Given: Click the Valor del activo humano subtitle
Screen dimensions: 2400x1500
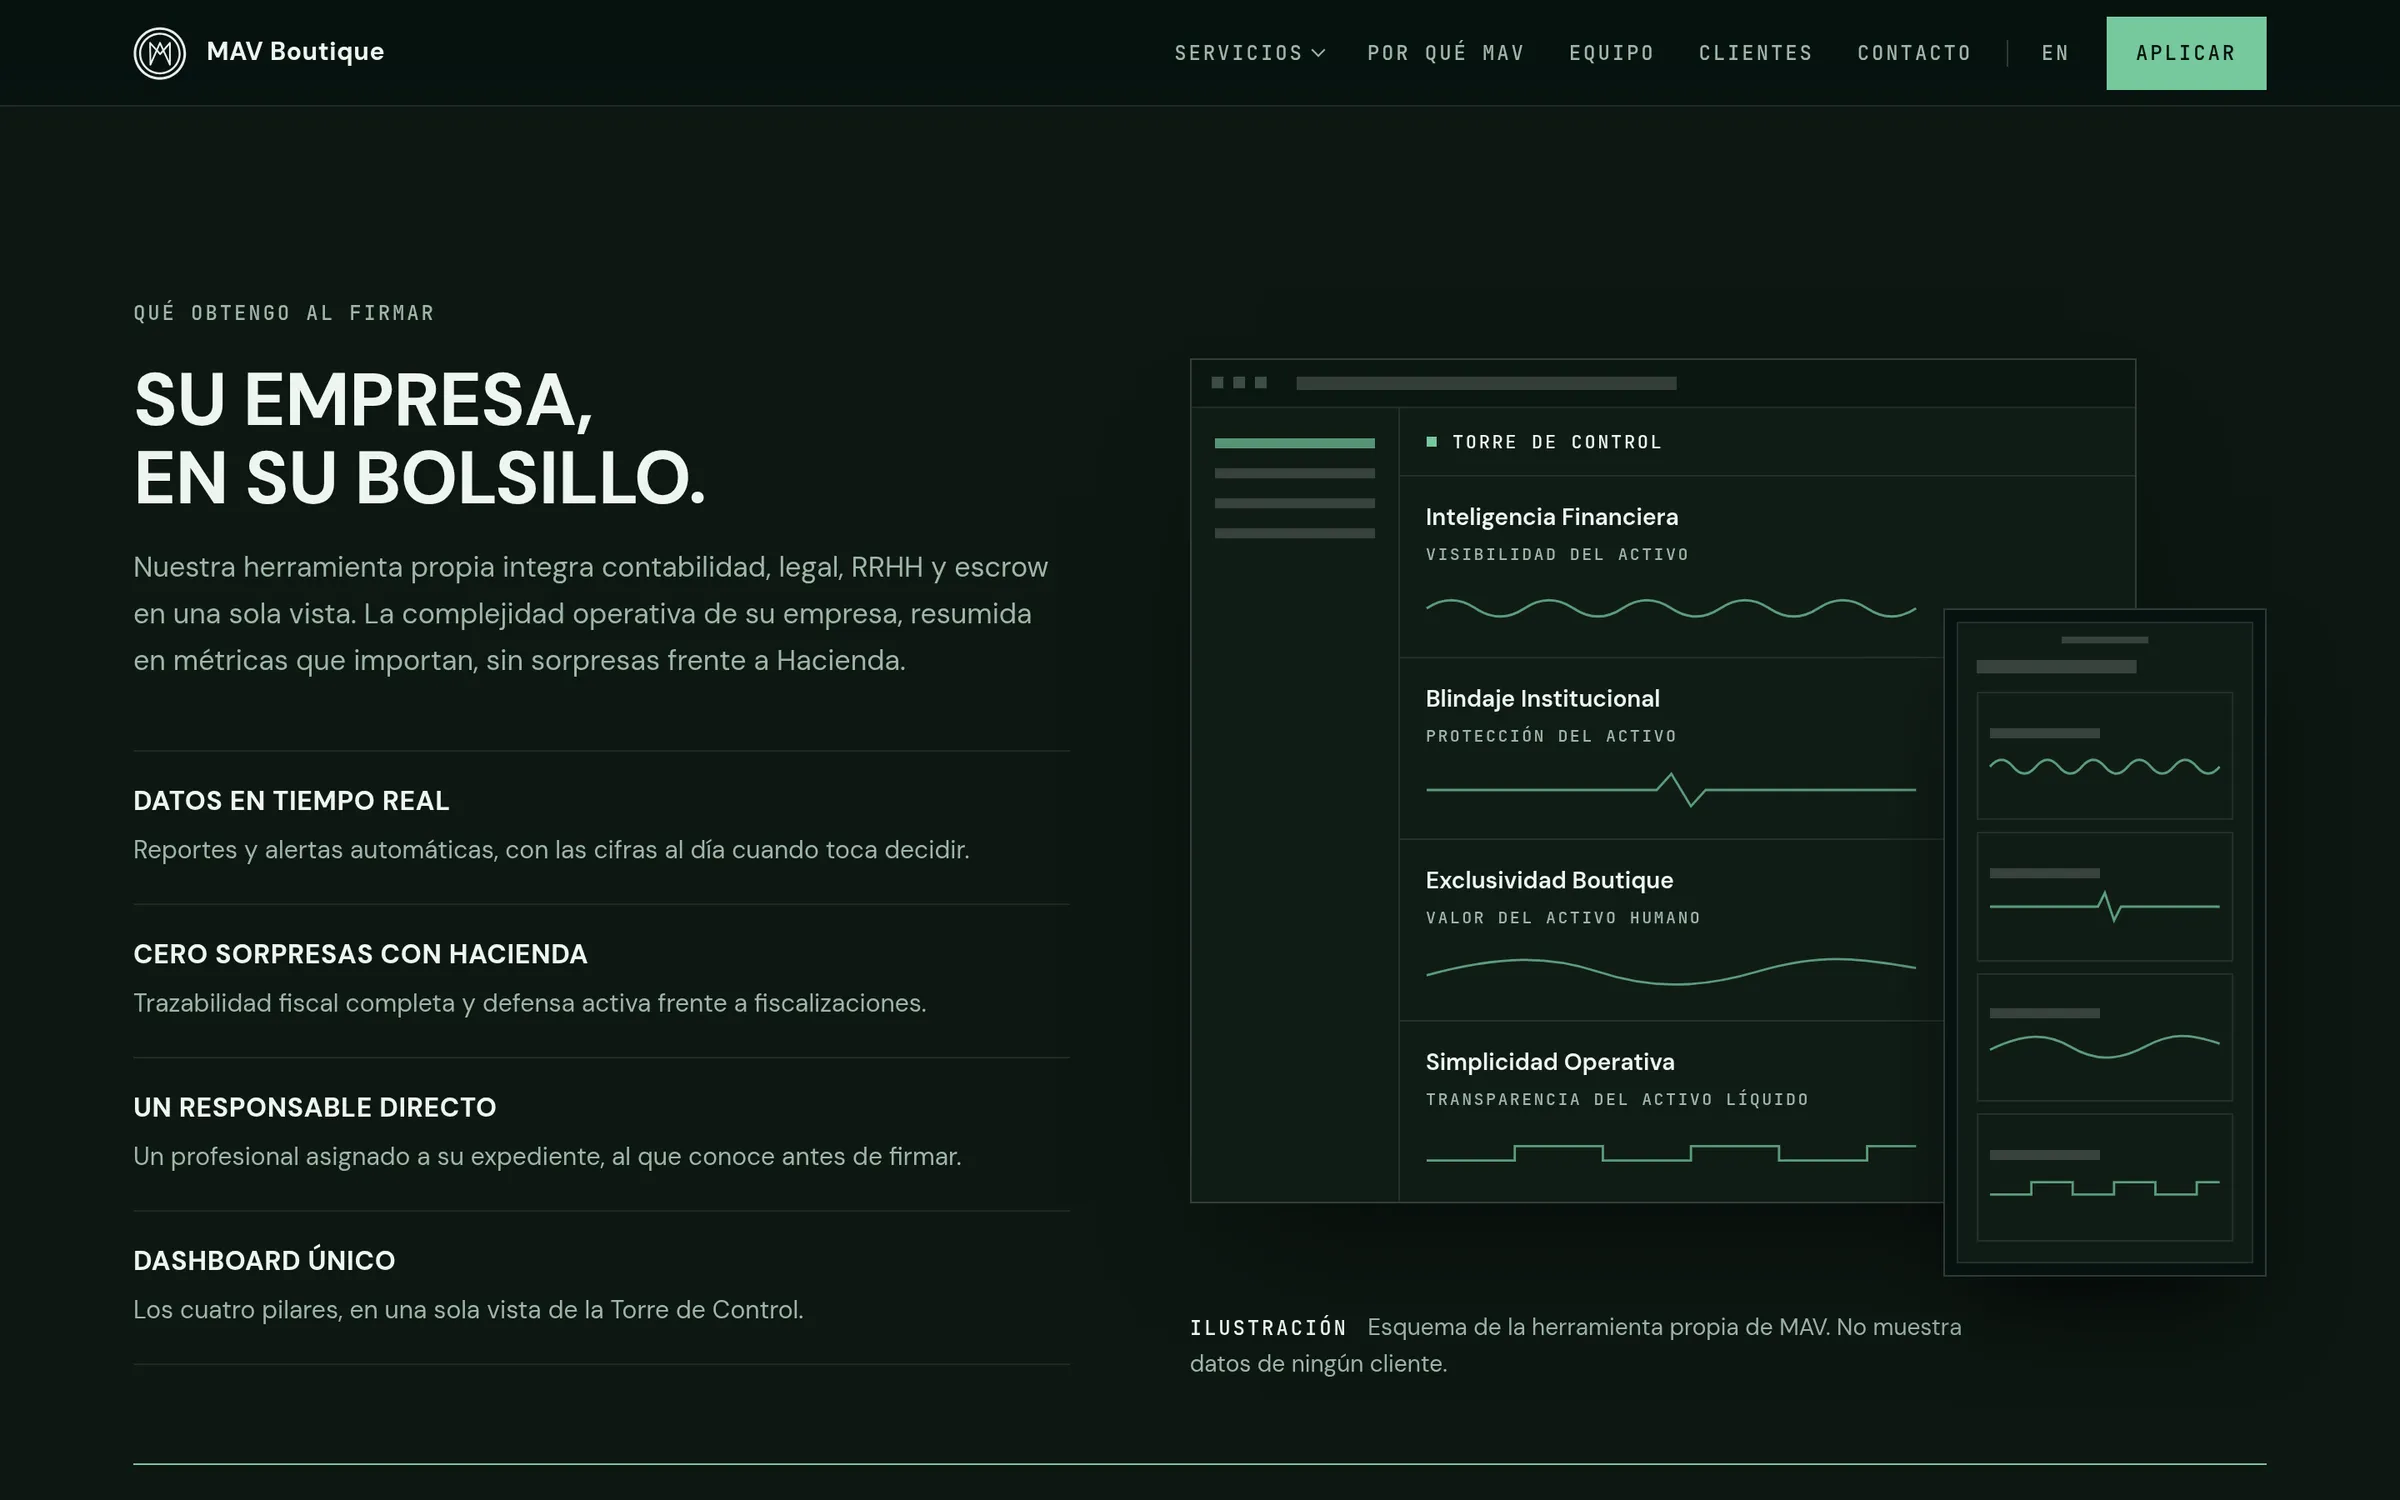Looking at the screenshot, I should click(x=1563, y=918).
